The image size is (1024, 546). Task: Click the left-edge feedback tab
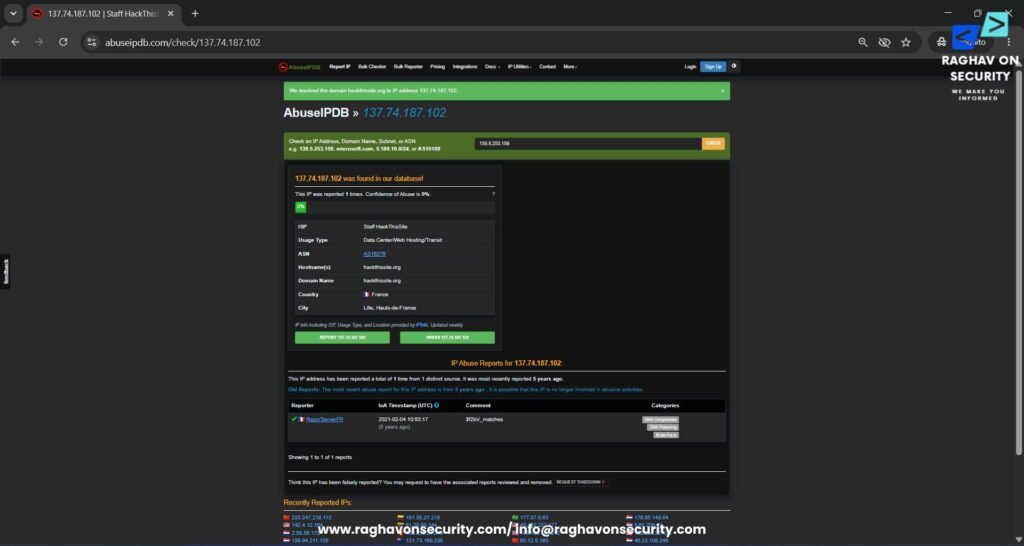click(x=5, y=272)
